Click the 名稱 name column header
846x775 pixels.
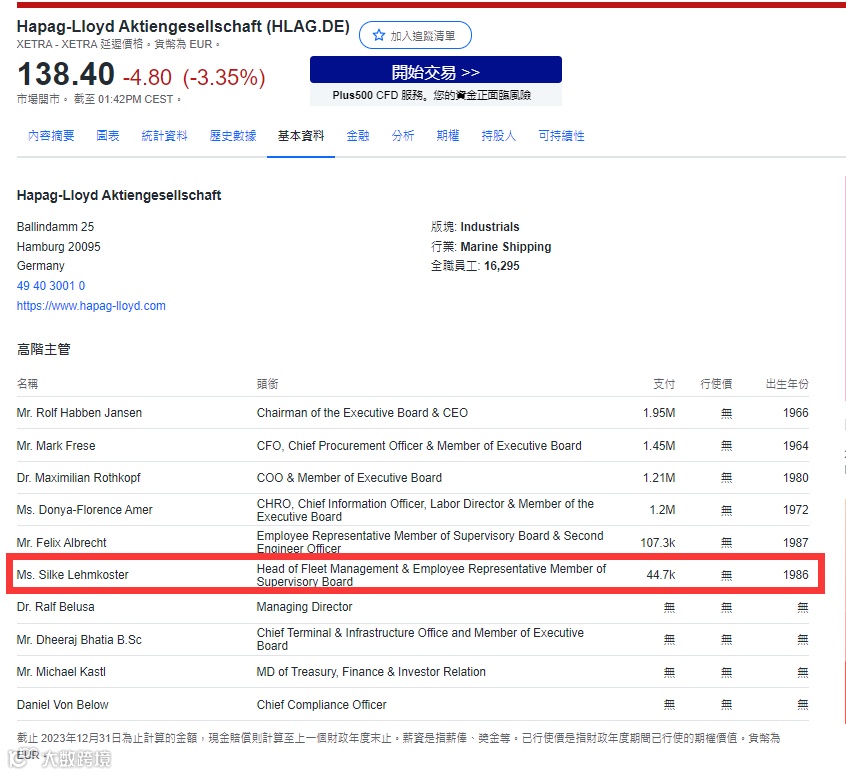coord(28,384)
